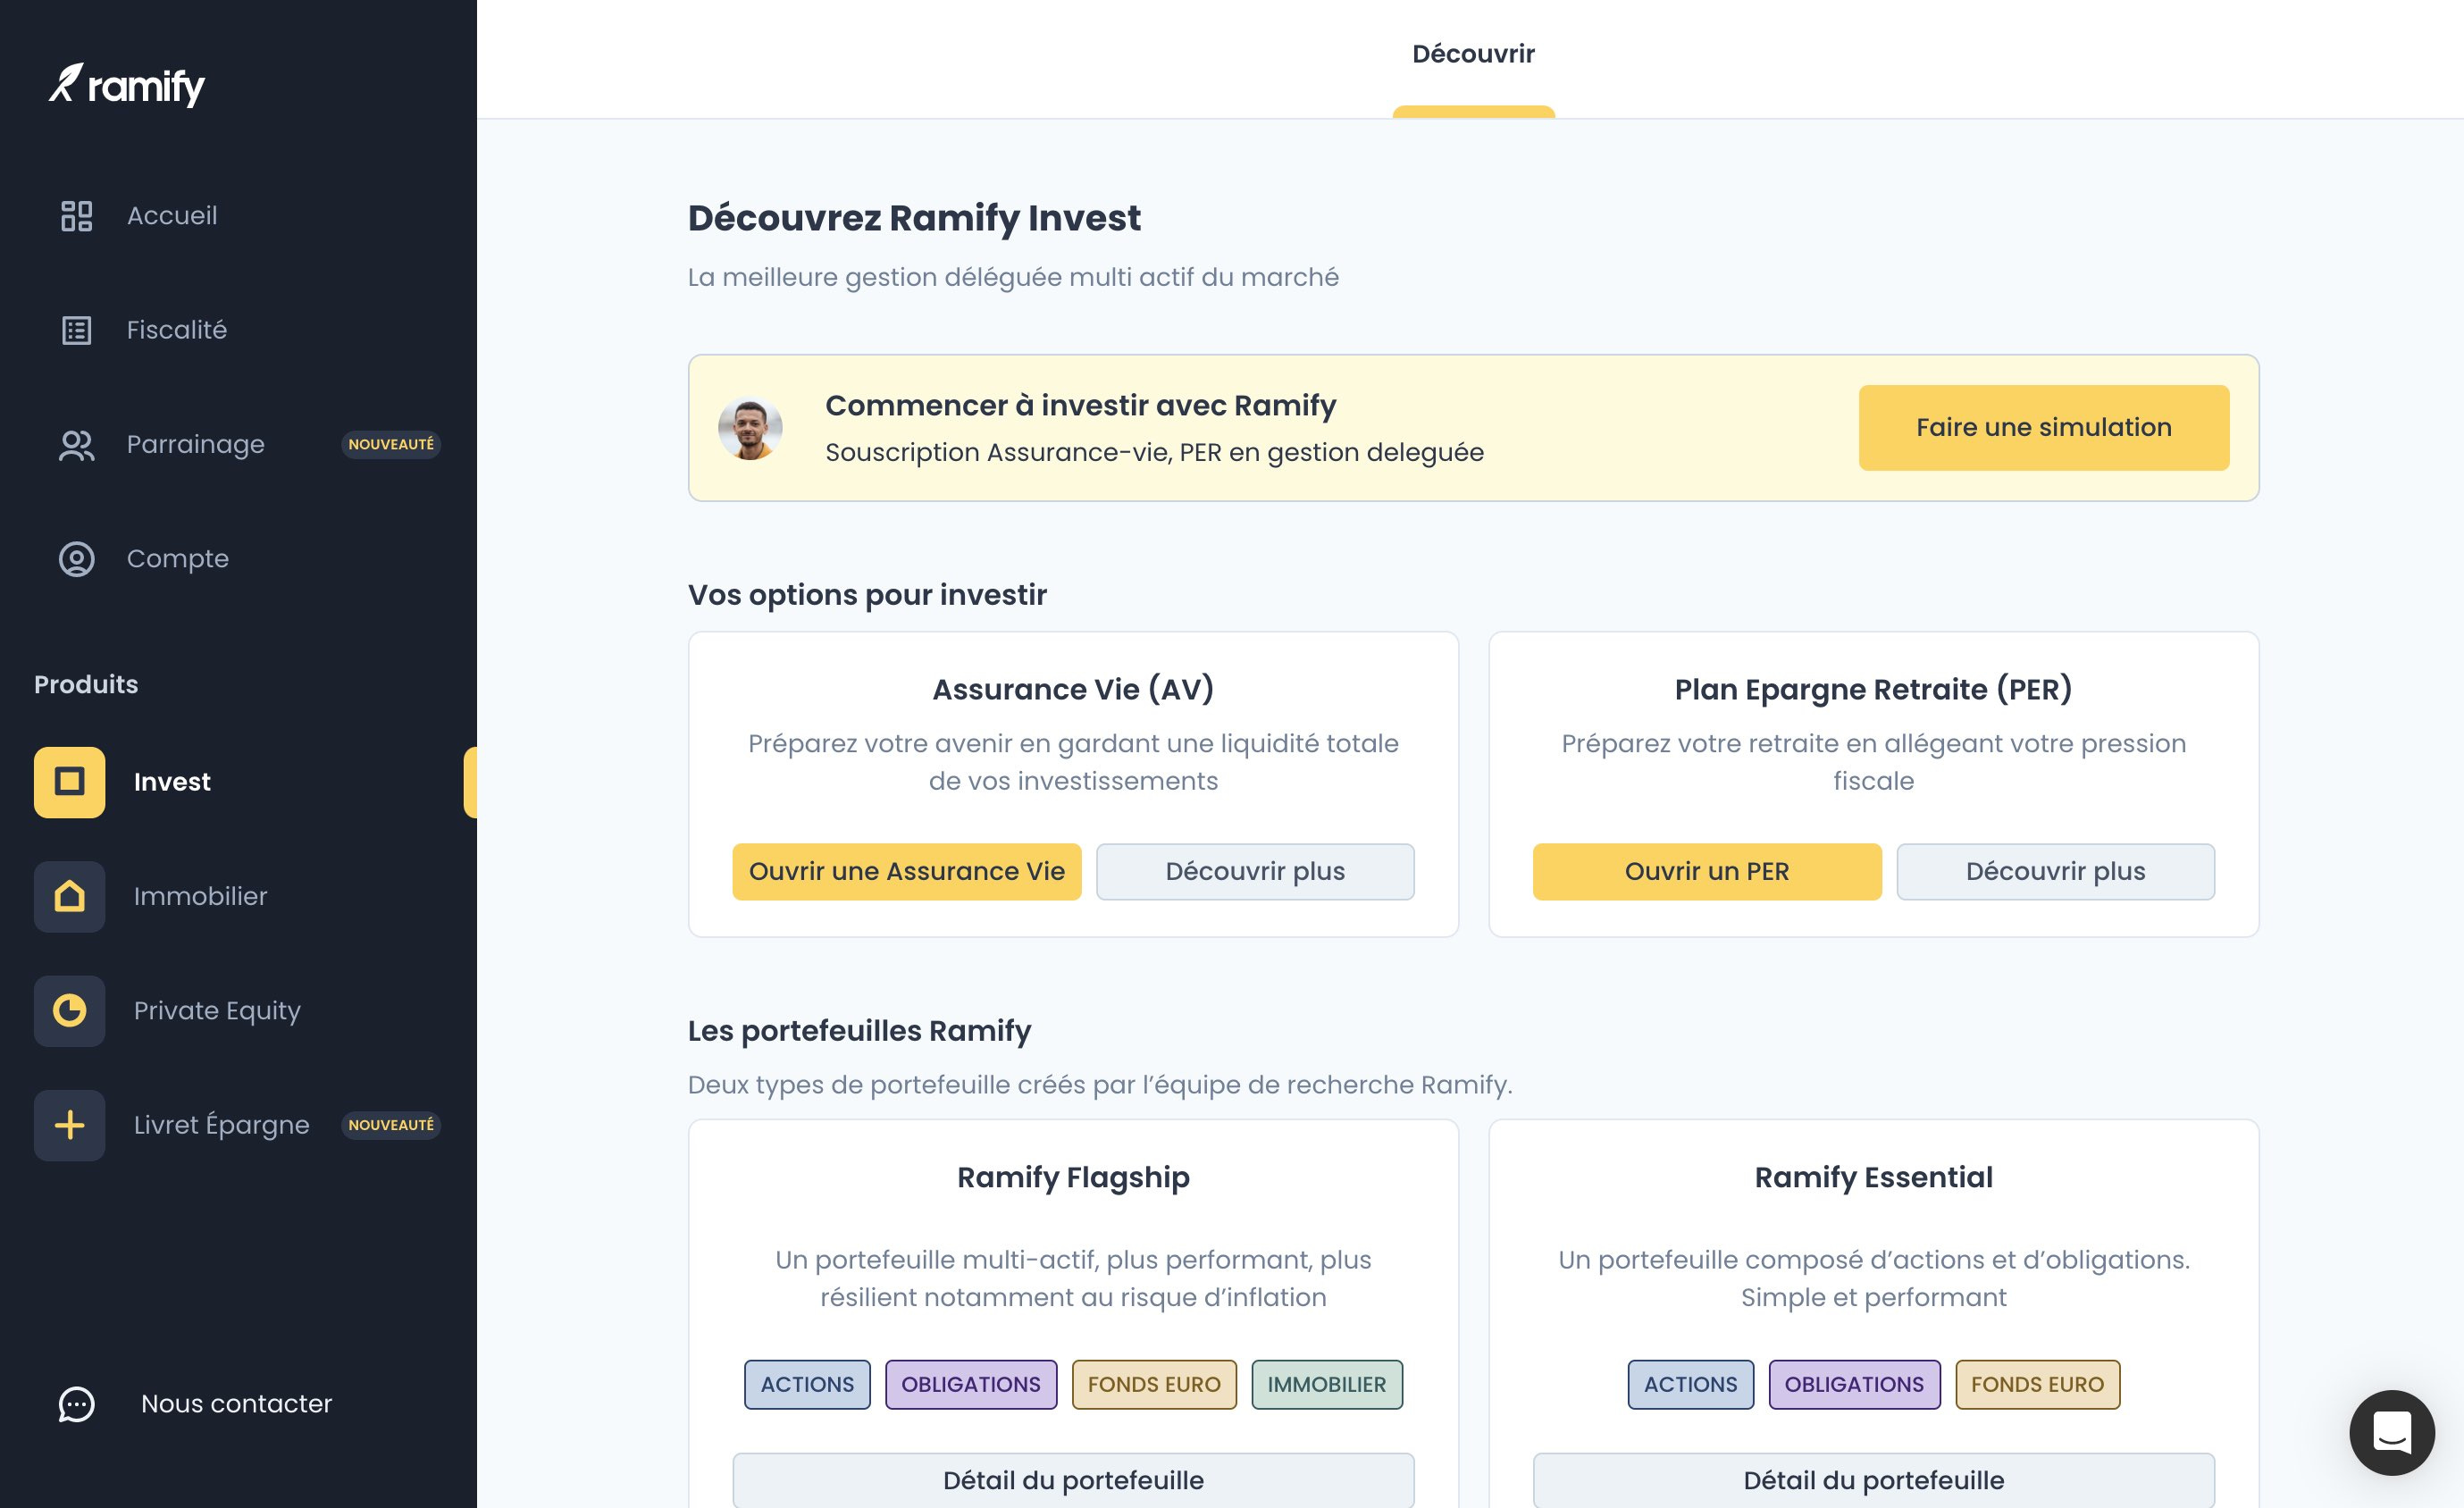The width and height of the screenshot is (2464, 1508).
Task: Click Ouvrir un PER button
Action: (1707, 872)
